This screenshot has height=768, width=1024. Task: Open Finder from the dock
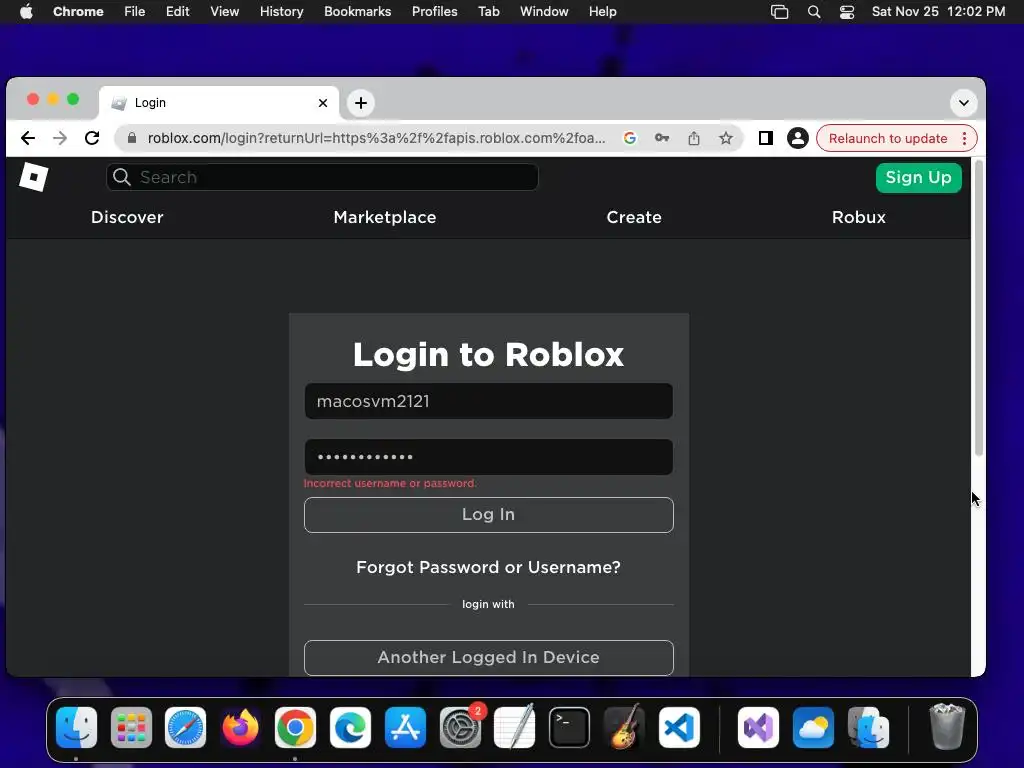(x=76, y=727)
